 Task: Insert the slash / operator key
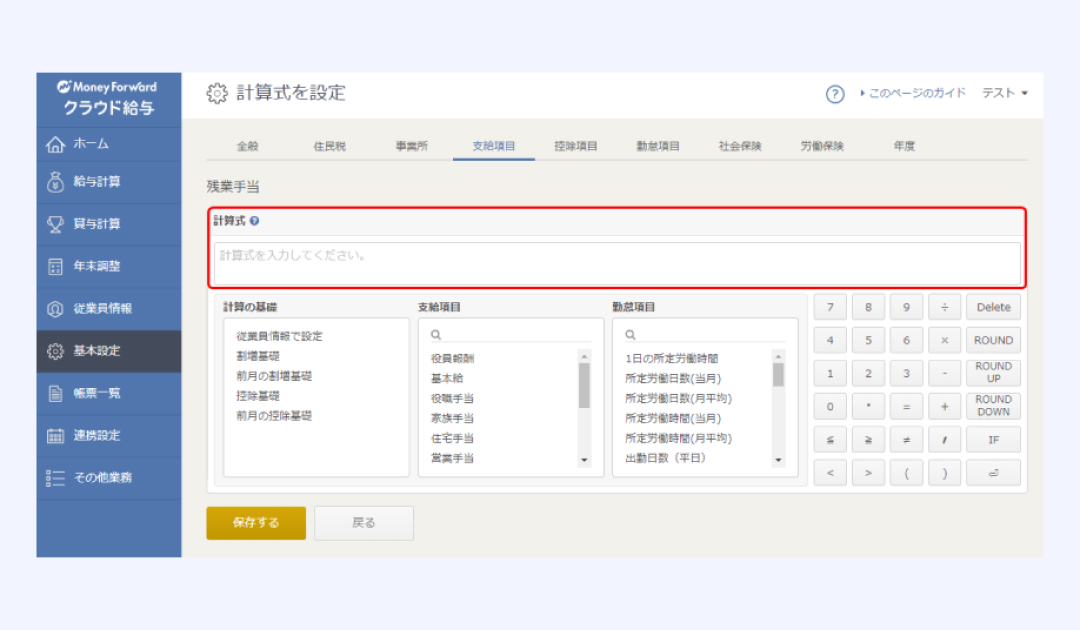coord(944,439)
